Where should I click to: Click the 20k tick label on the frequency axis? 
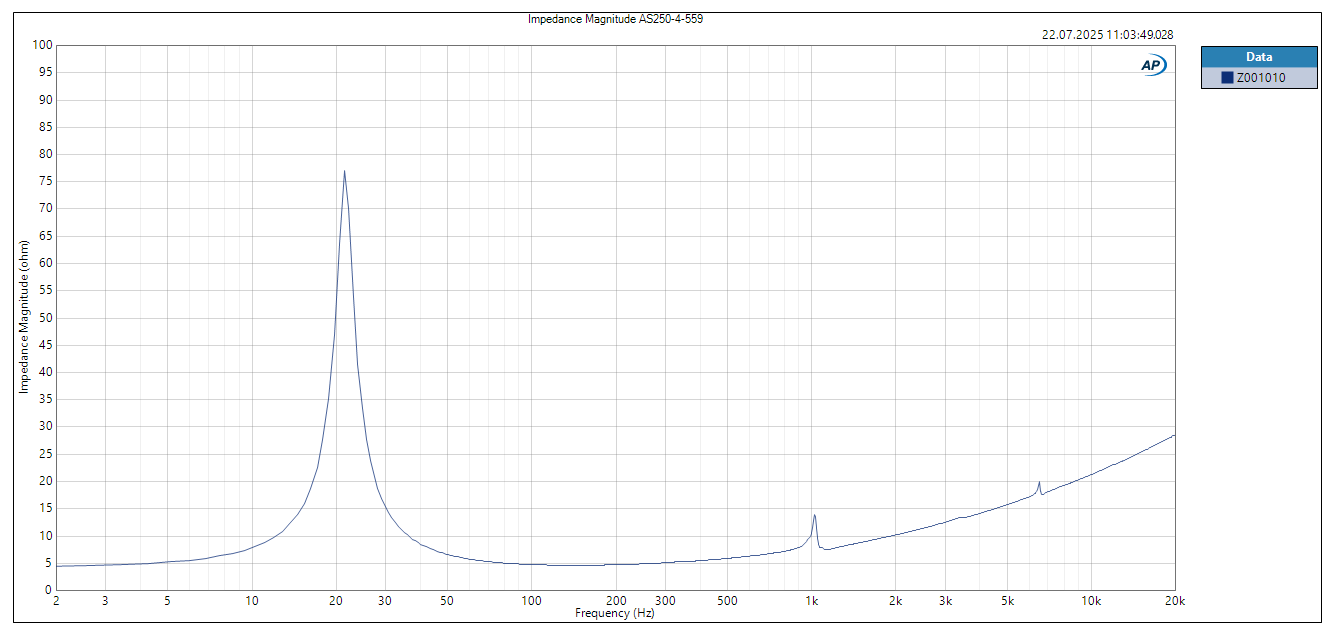[1175, 599]
